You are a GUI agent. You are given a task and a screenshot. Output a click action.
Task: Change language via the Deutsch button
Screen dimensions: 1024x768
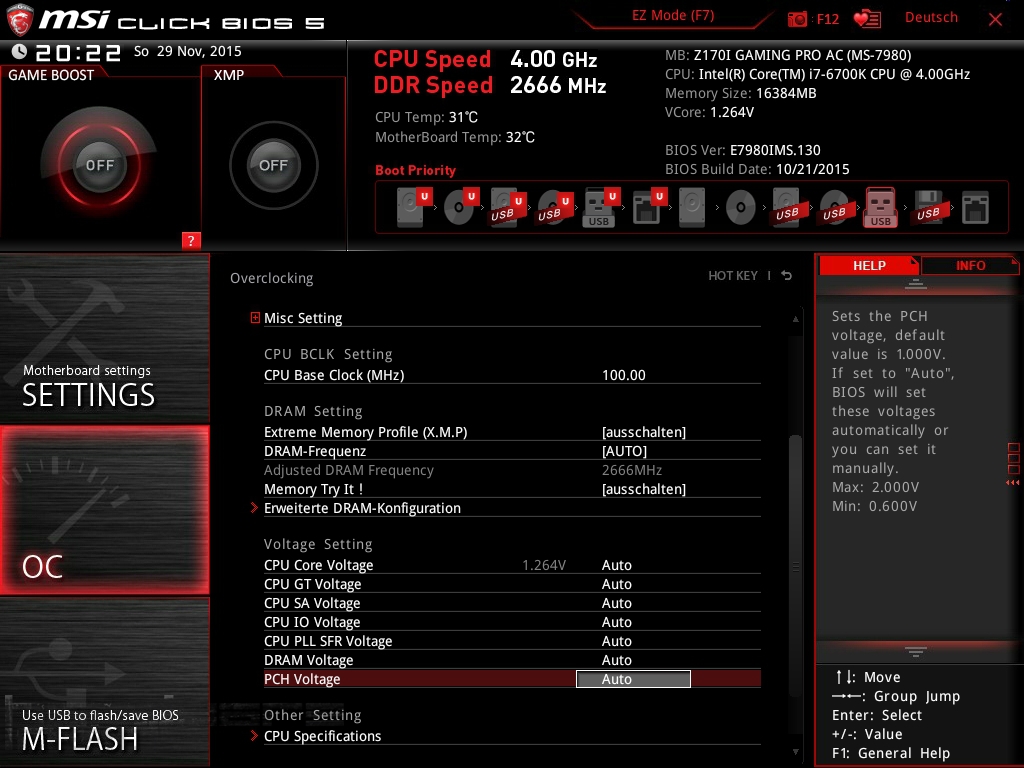(x=930, y=17)
